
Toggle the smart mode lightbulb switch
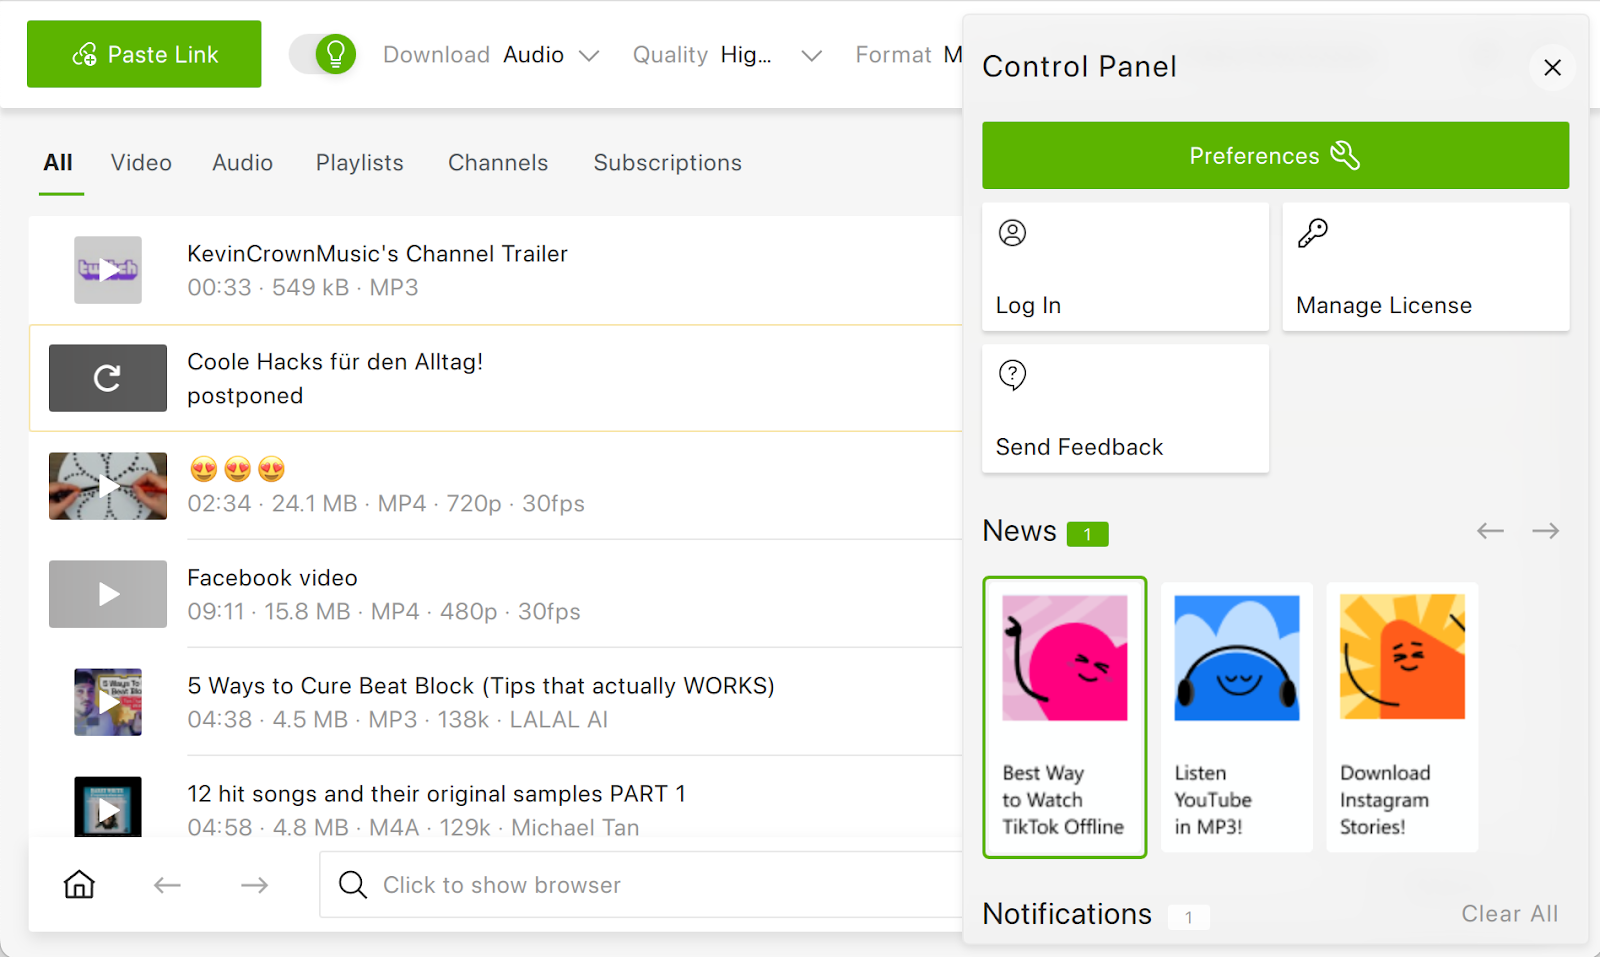tap(323, 54)
